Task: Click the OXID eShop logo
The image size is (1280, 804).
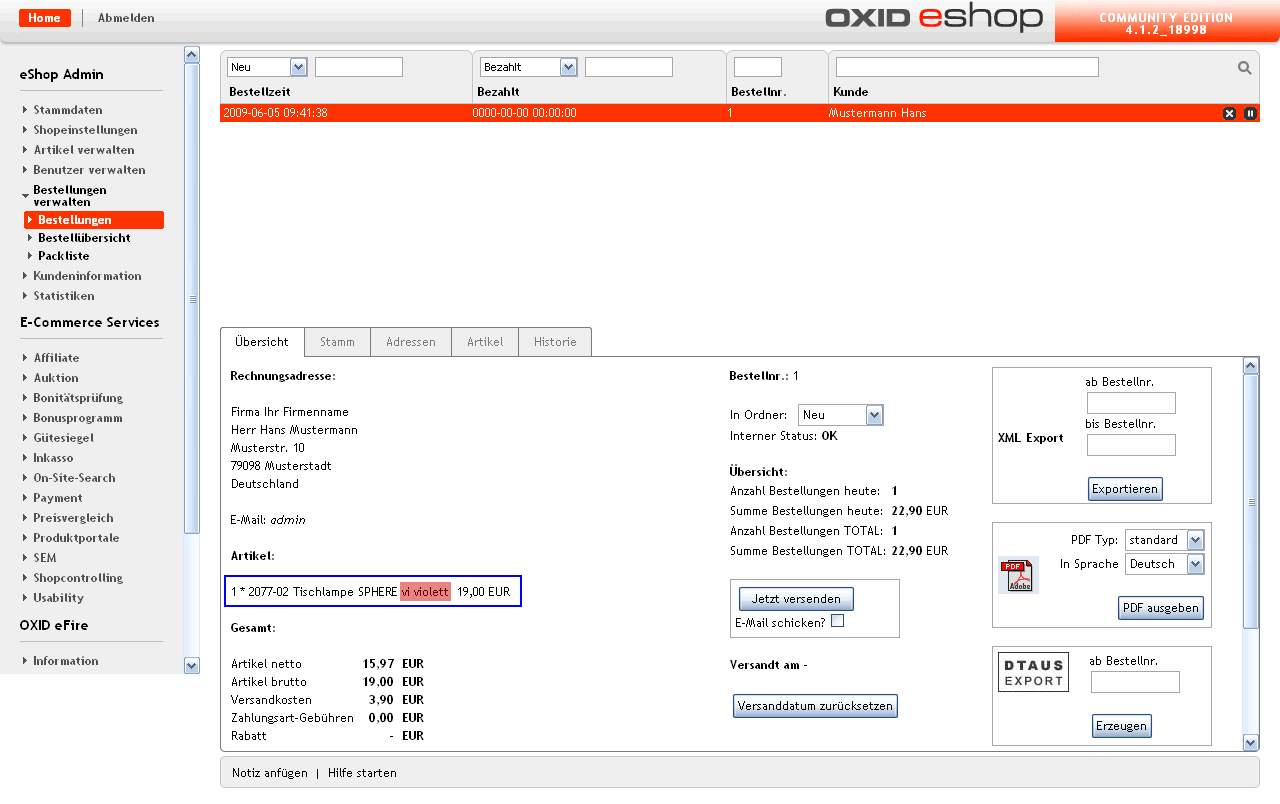Action: point(933,19)
